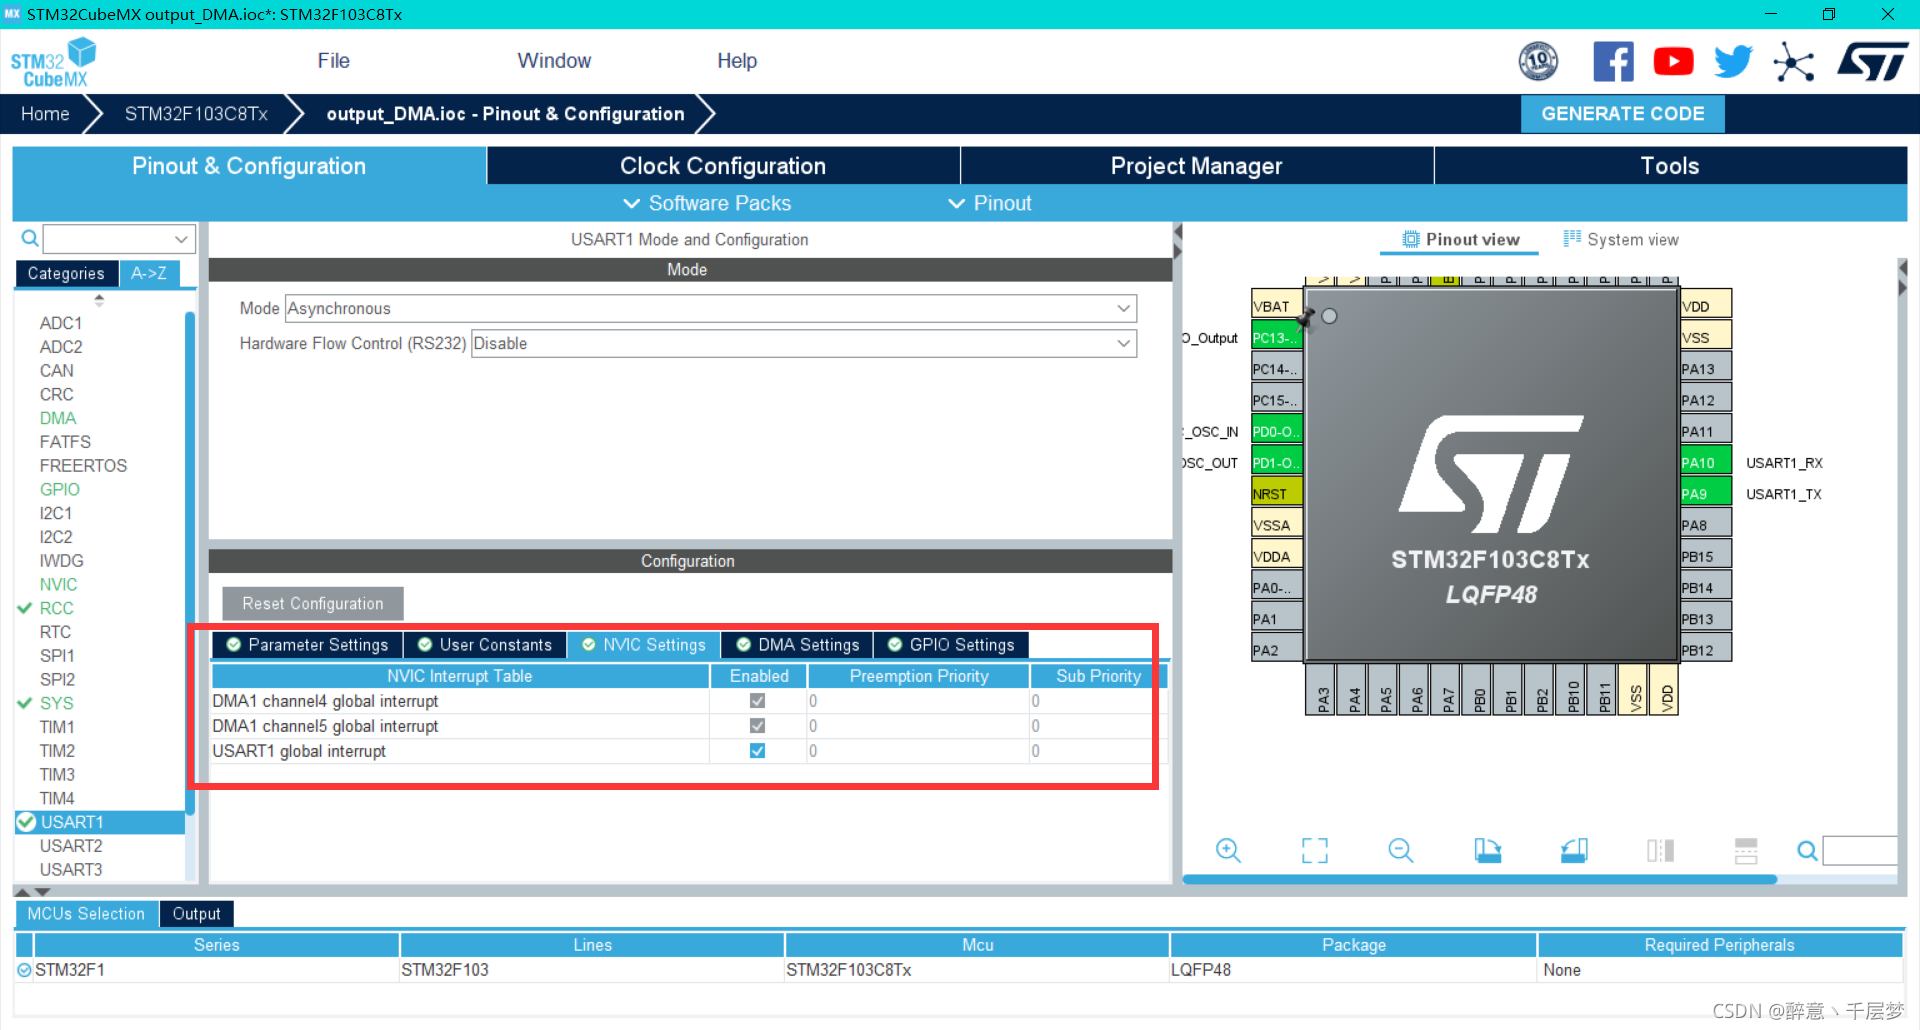
Task: Open the User Constants tab
Action: coord(485,645)
